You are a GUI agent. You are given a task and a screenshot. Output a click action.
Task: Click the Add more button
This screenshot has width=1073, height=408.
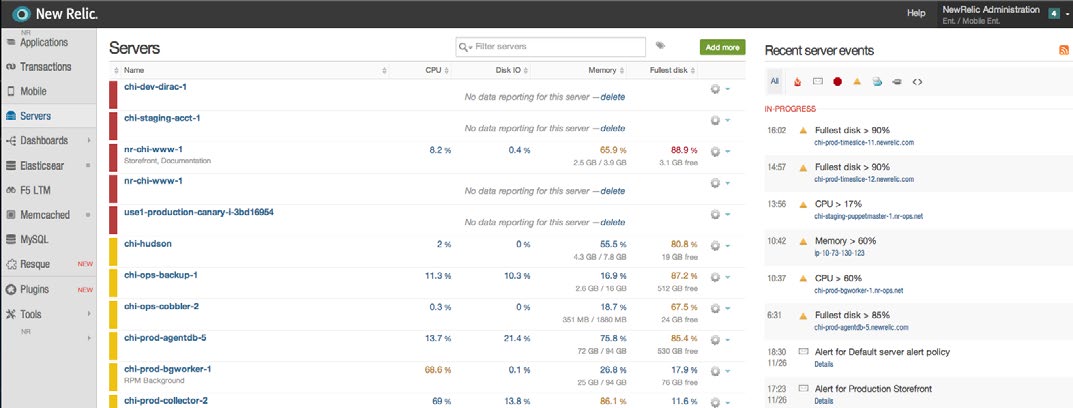pos(722,47)
